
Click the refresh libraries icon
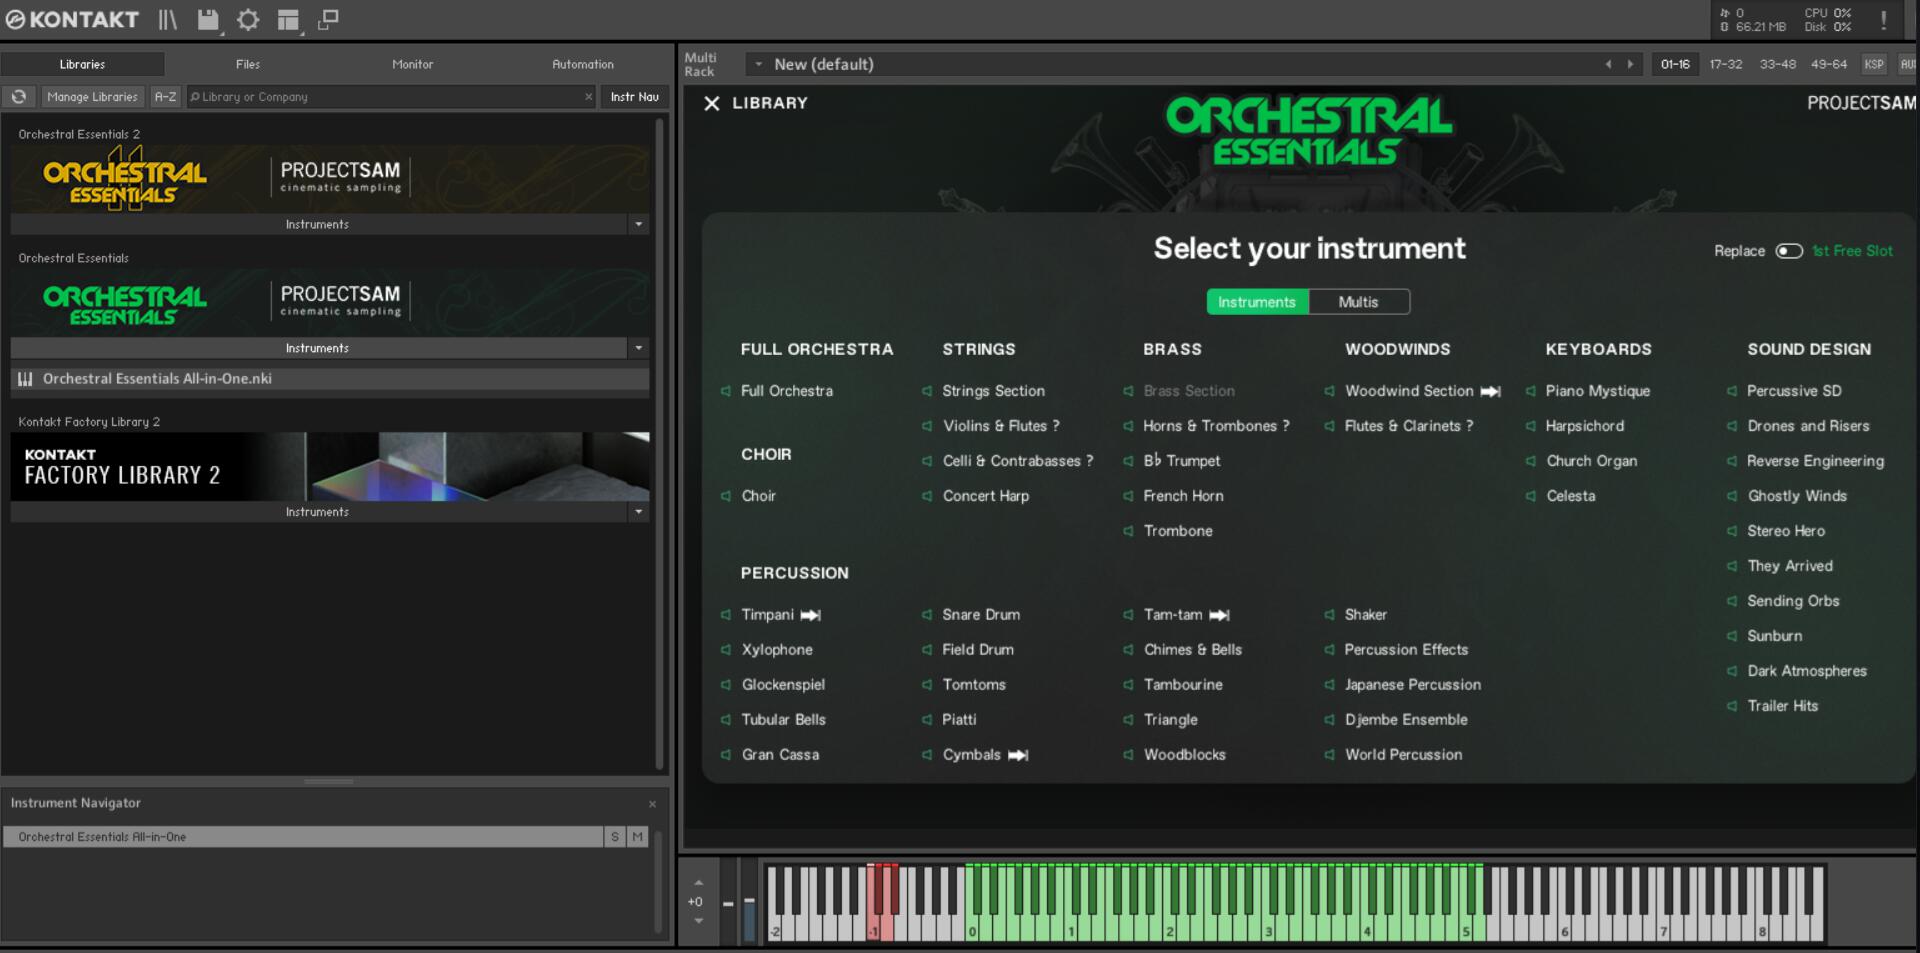[19, 97]
